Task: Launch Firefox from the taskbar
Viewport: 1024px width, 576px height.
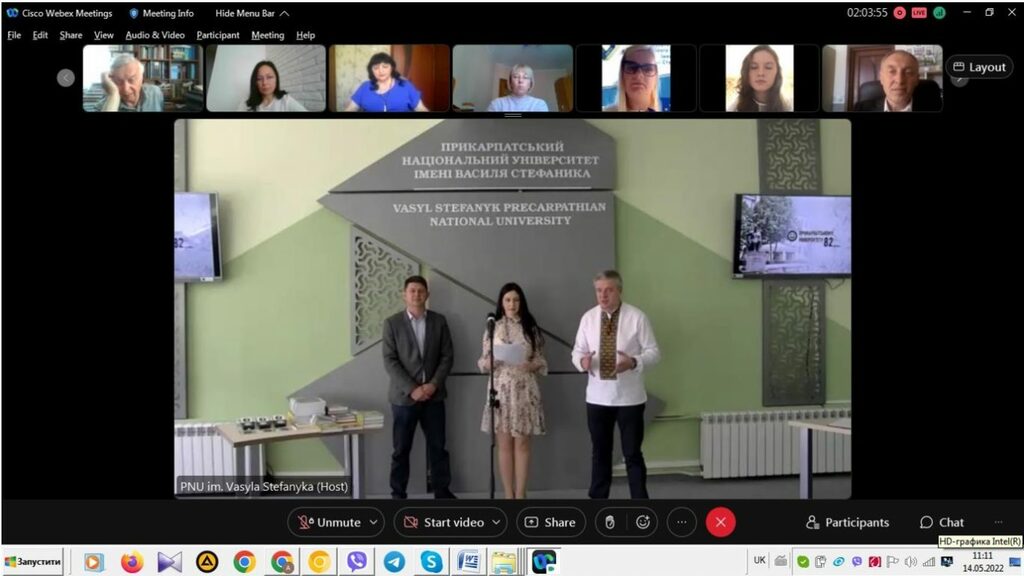Action: tap(132, 562)
